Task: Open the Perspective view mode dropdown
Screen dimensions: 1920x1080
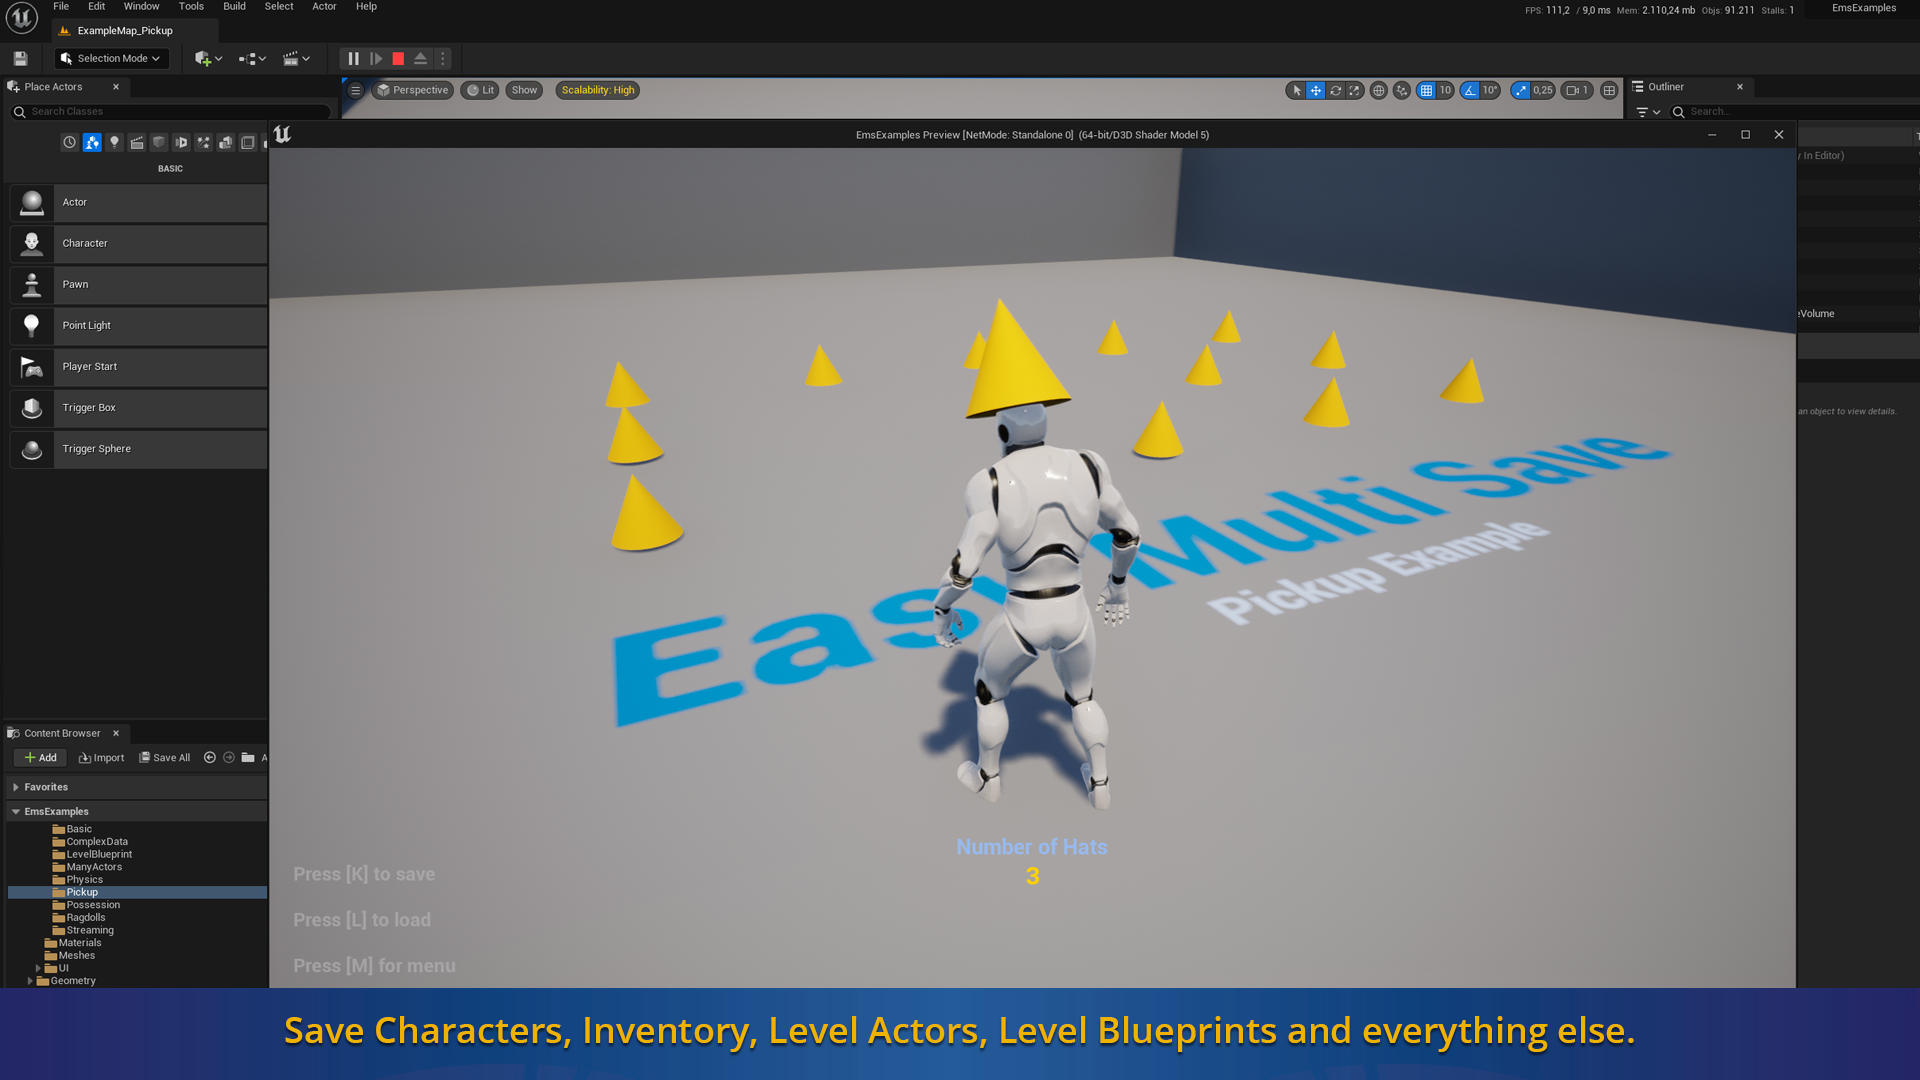Action: pyautogui.click(x=412, y=90)
